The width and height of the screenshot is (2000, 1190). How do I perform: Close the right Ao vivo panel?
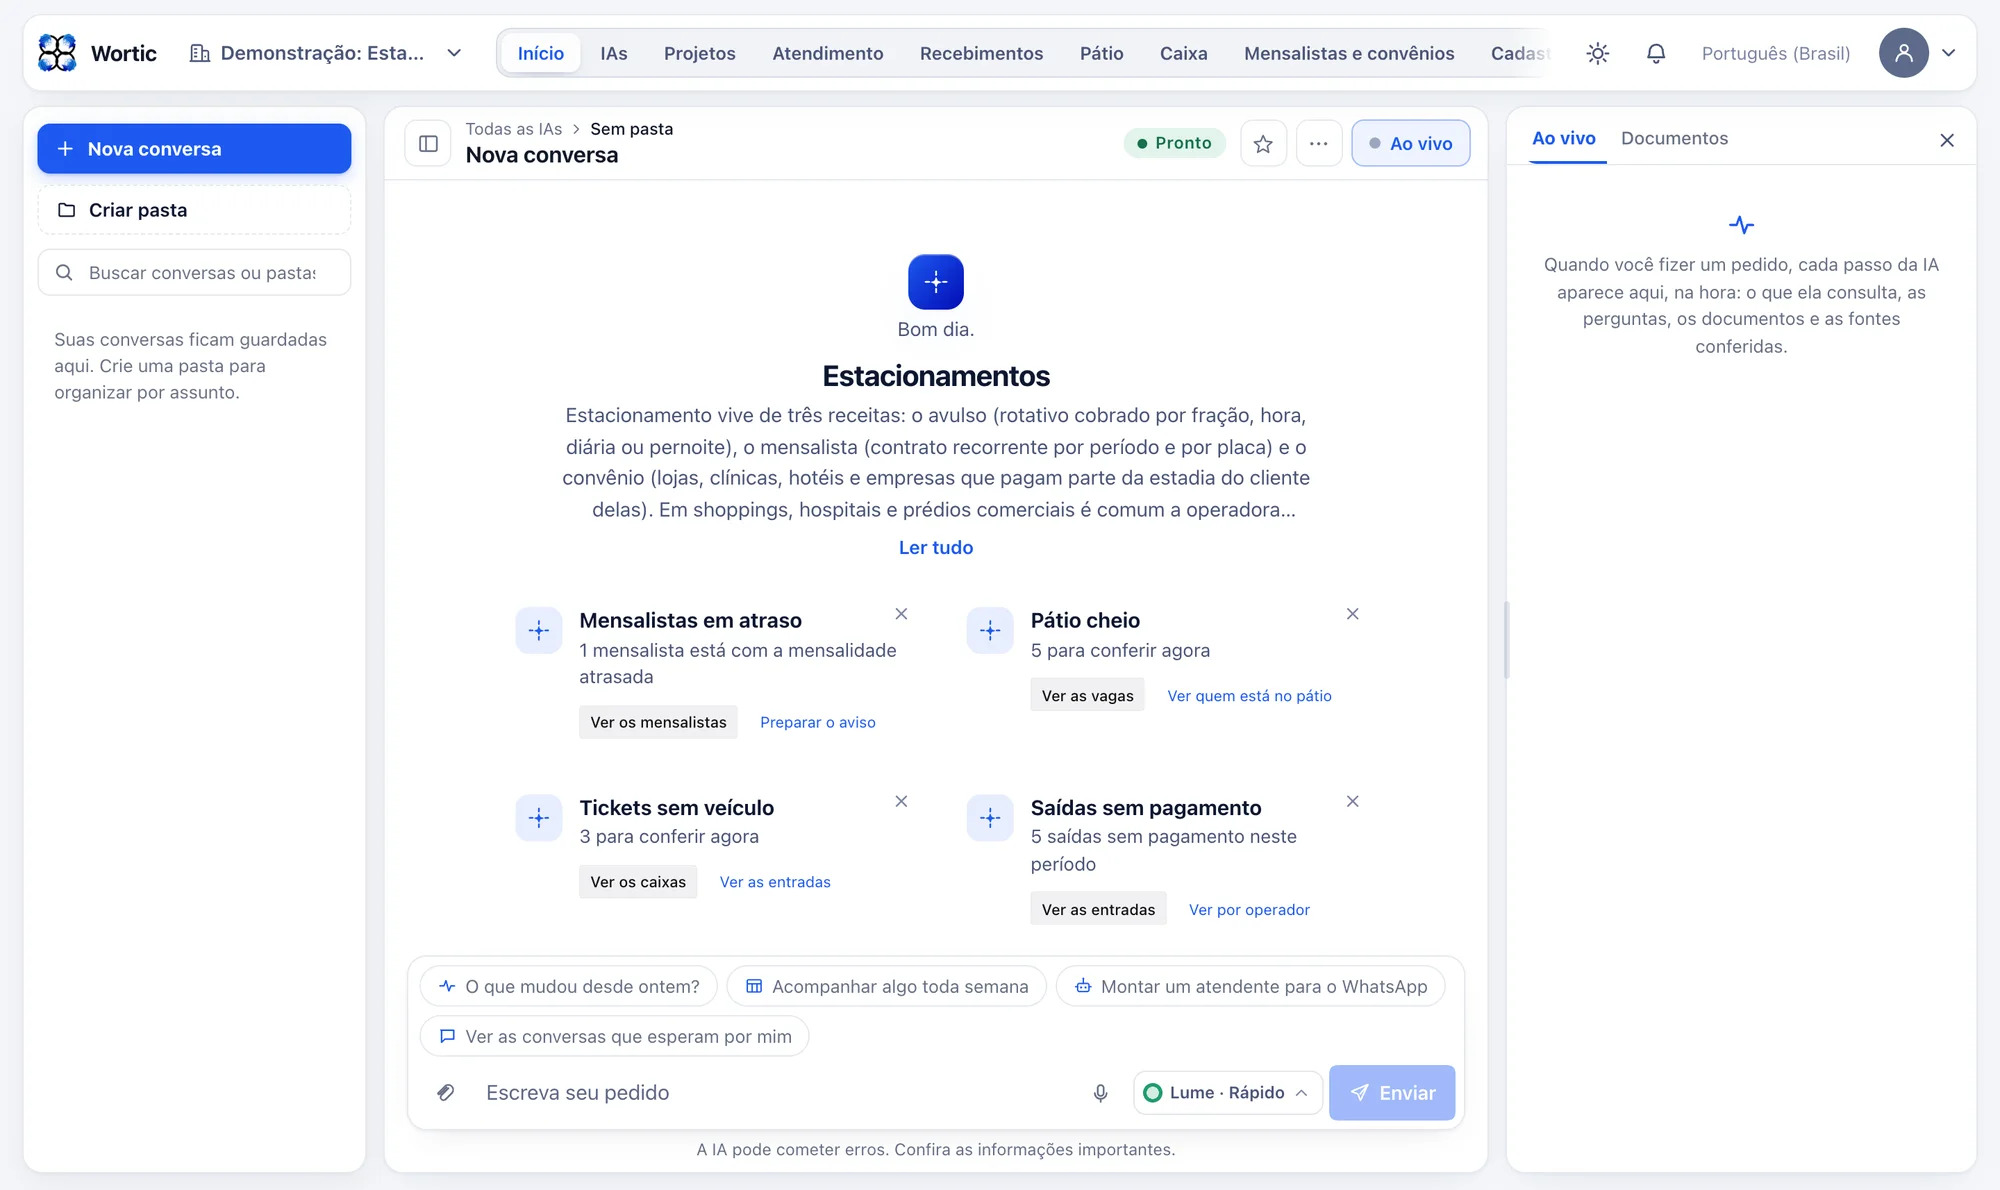1947,140
